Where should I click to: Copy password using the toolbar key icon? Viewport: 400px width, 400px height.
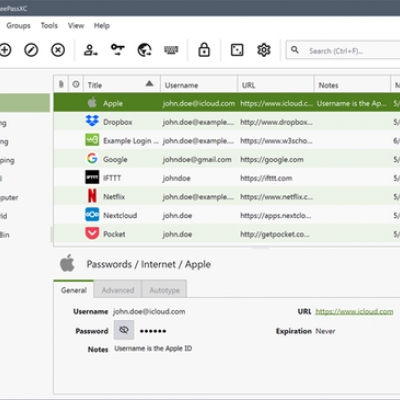tap(118, 50)
